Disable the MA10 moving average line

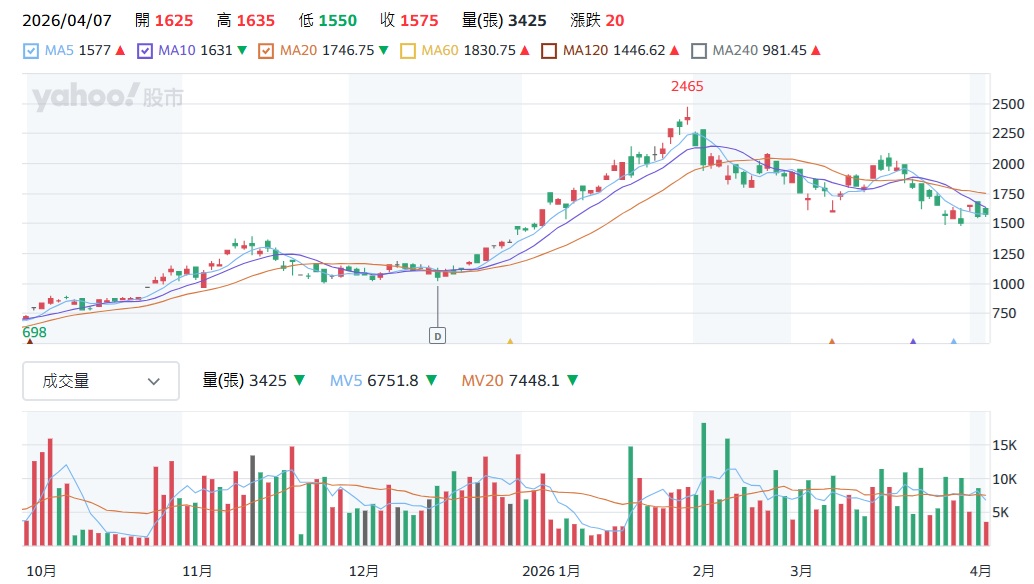click(146, 51)
